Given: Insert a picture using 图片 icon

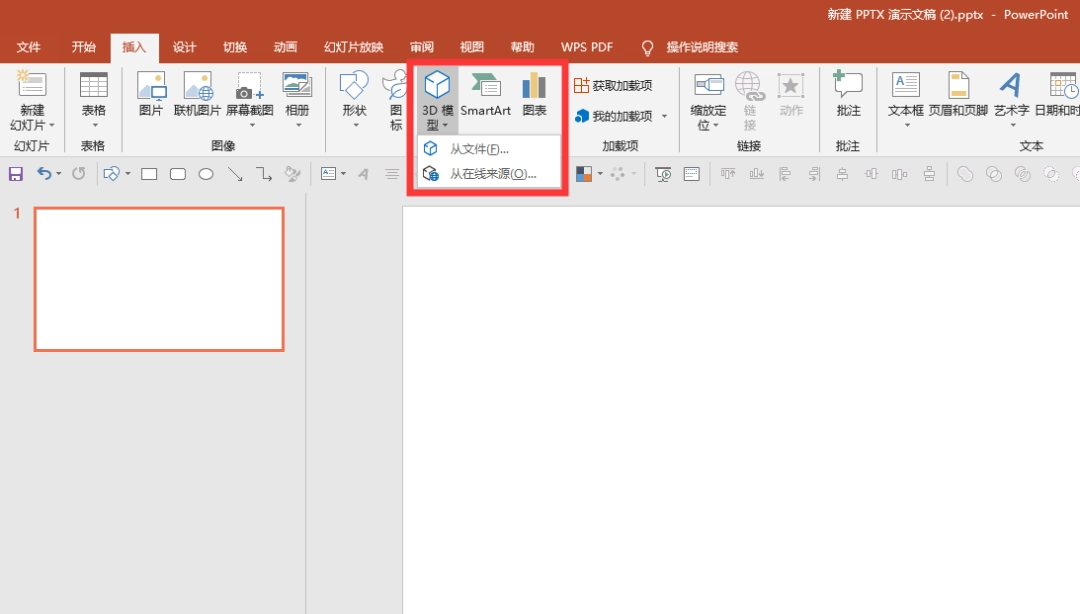Looking at the screenshot, I should click(x=150, y=97).
